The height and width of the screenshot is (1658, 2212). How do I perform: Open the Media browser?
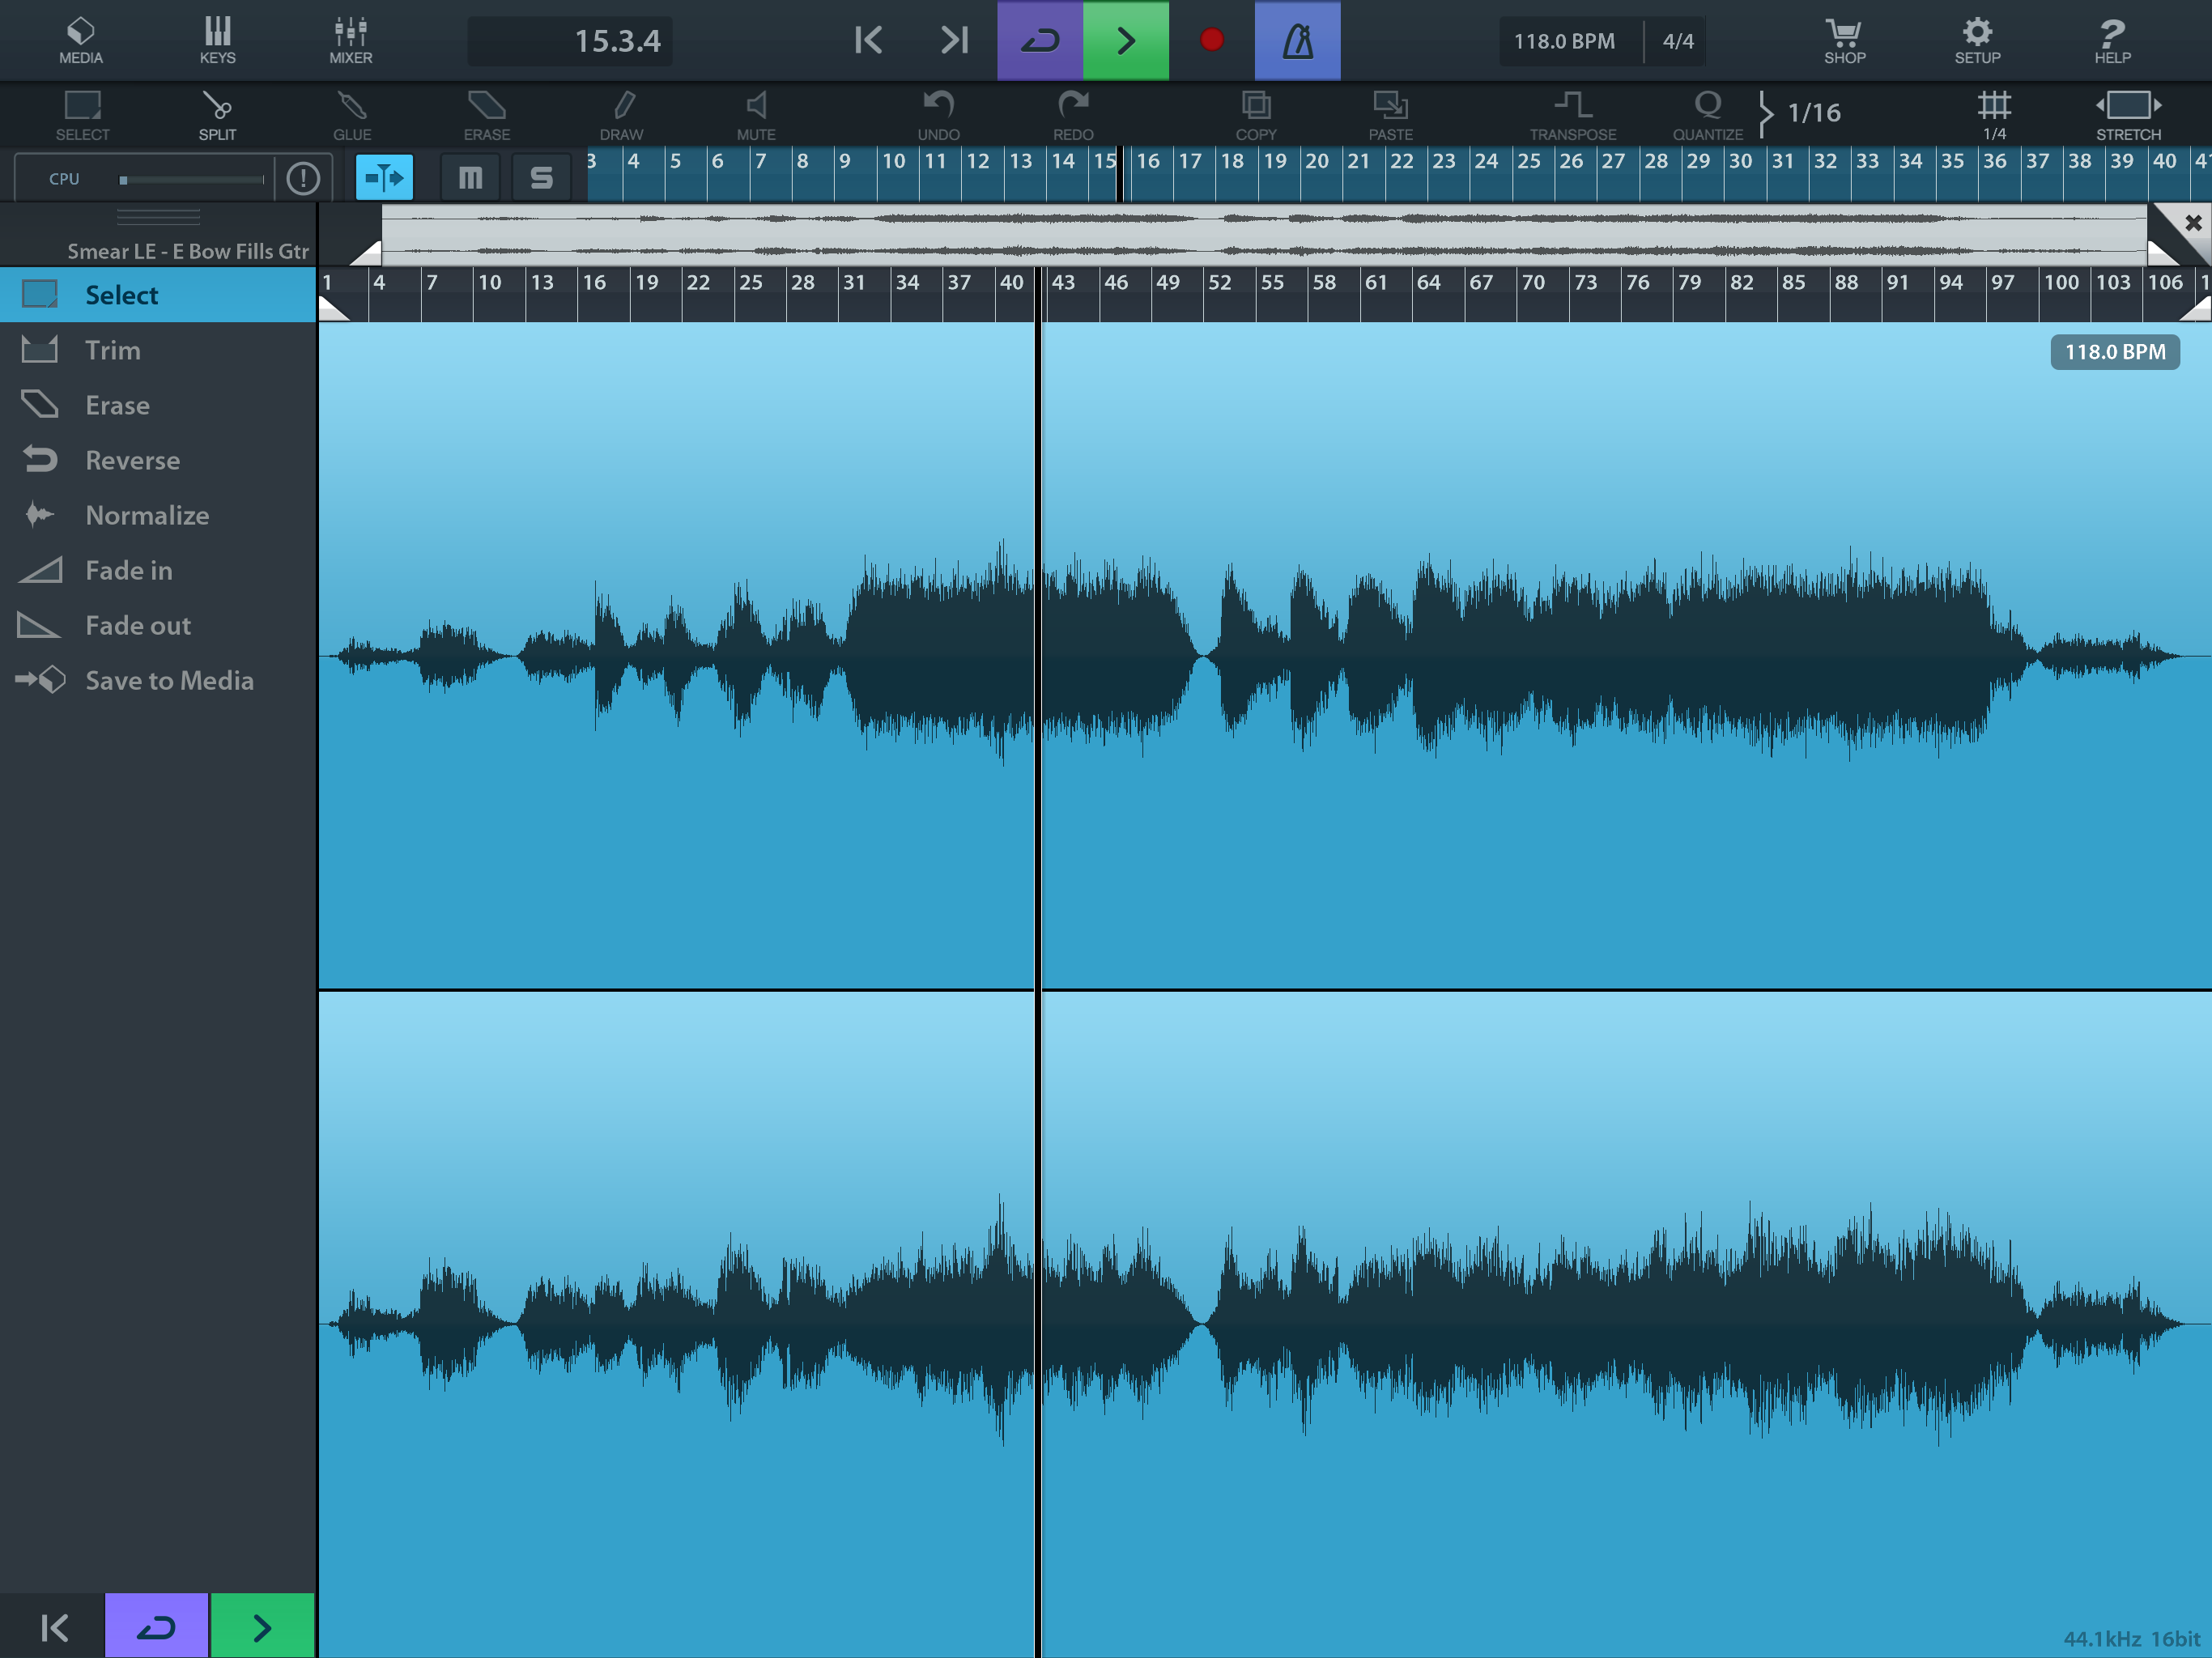pyautogui.click(x=80, y=40)
